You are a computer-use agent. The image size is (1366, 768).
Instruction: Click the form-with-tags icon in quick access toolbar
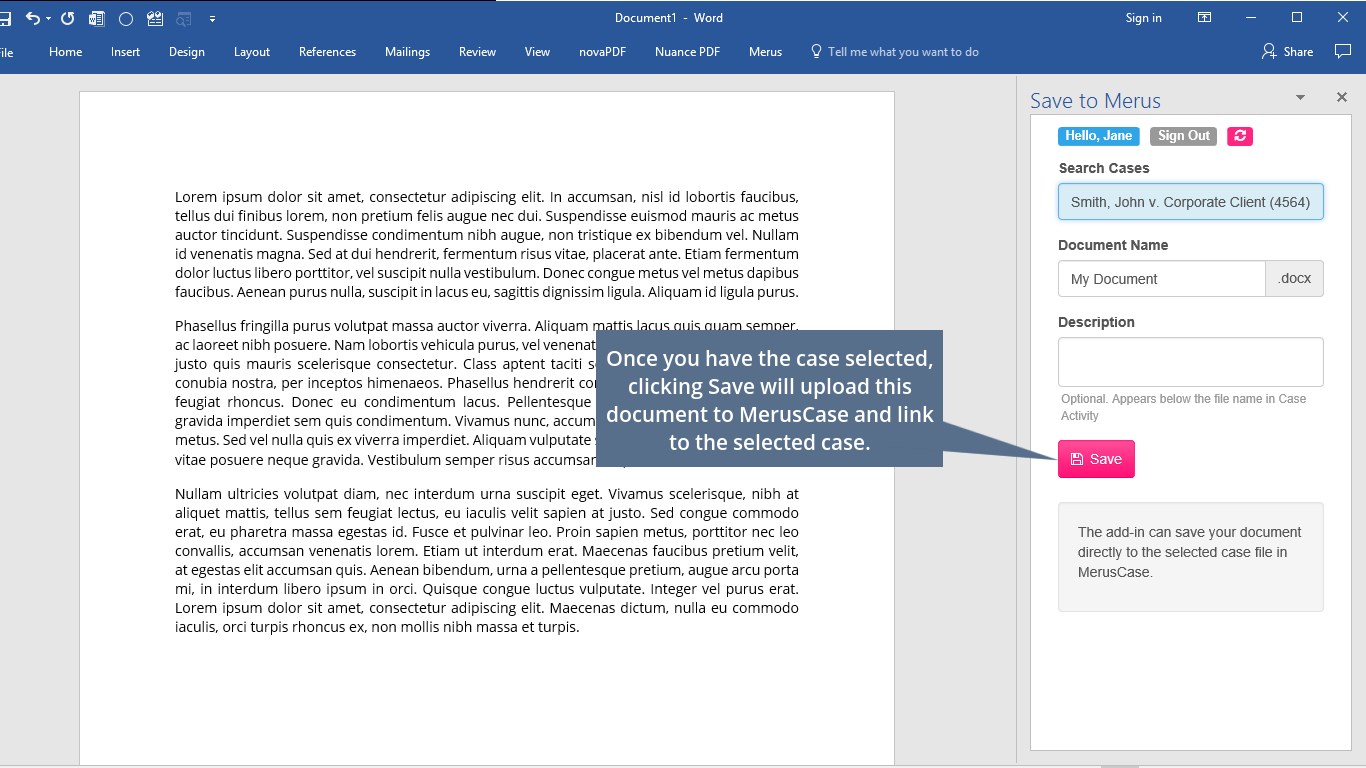tap(155, 18)
